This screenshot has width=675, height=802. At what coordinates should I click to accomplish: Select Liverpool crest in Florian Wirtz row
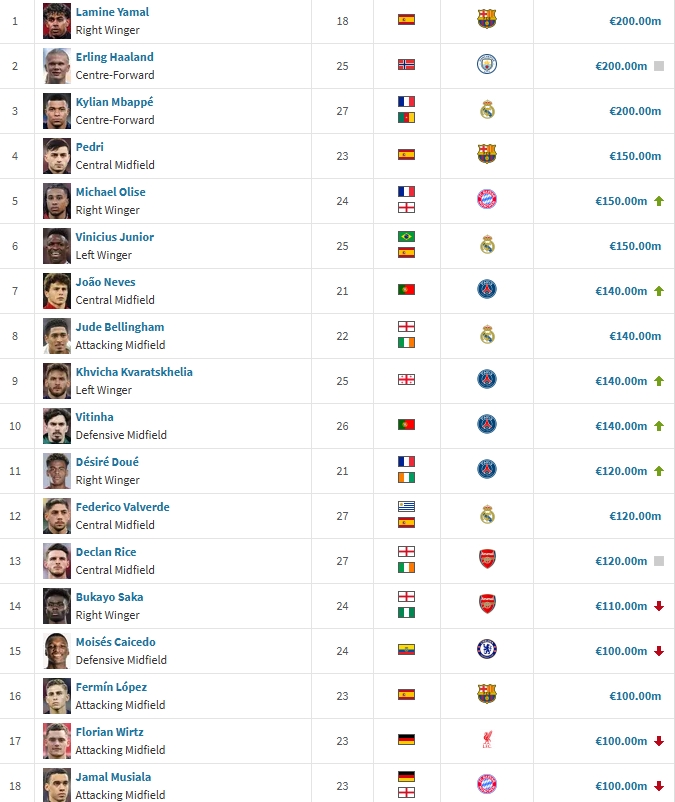(487, 740)
